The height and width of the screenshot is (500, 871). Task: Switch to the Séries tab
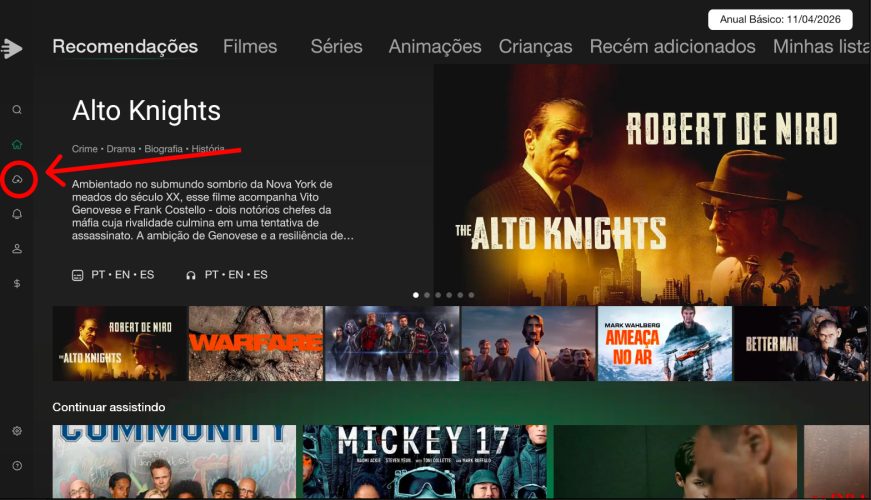(x=337, y=47)
